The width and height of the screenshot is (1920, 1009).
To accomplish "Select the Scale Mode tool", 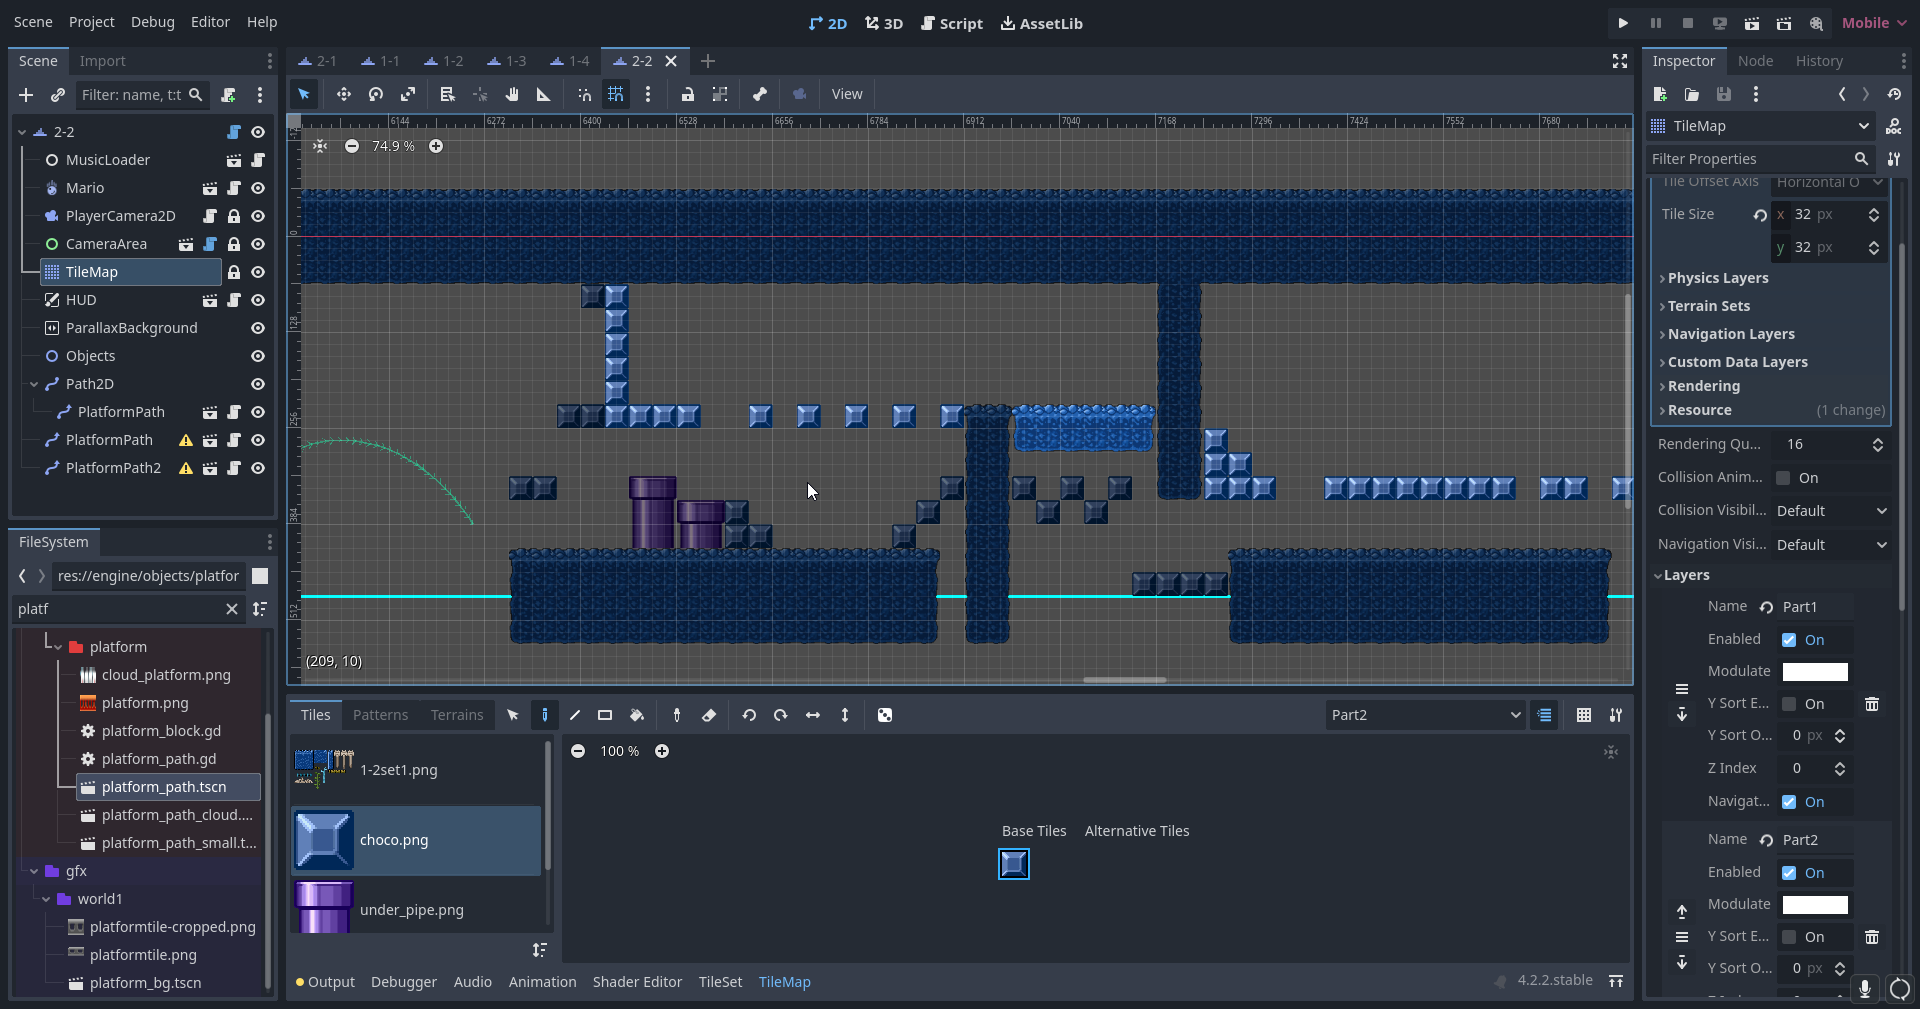I will (x=408, y=94).
